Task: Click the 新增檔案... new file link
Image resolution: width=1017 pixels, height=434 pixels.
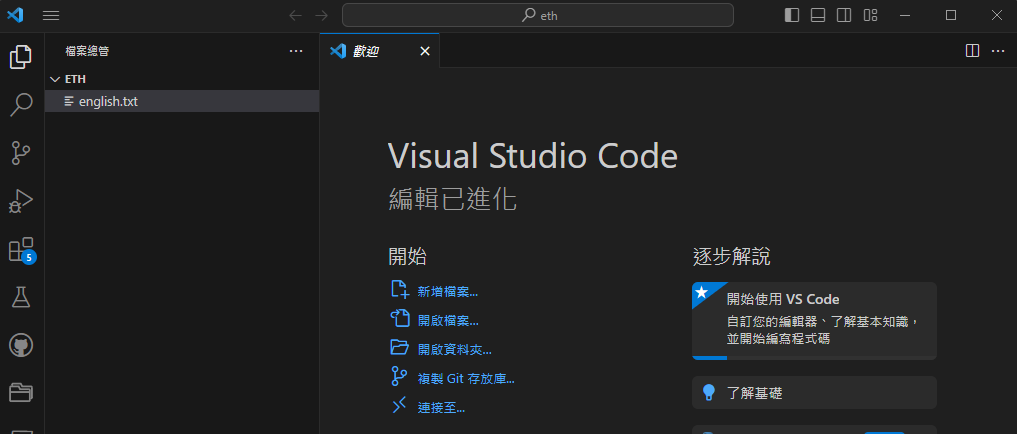Action: [x=448, y=292]
